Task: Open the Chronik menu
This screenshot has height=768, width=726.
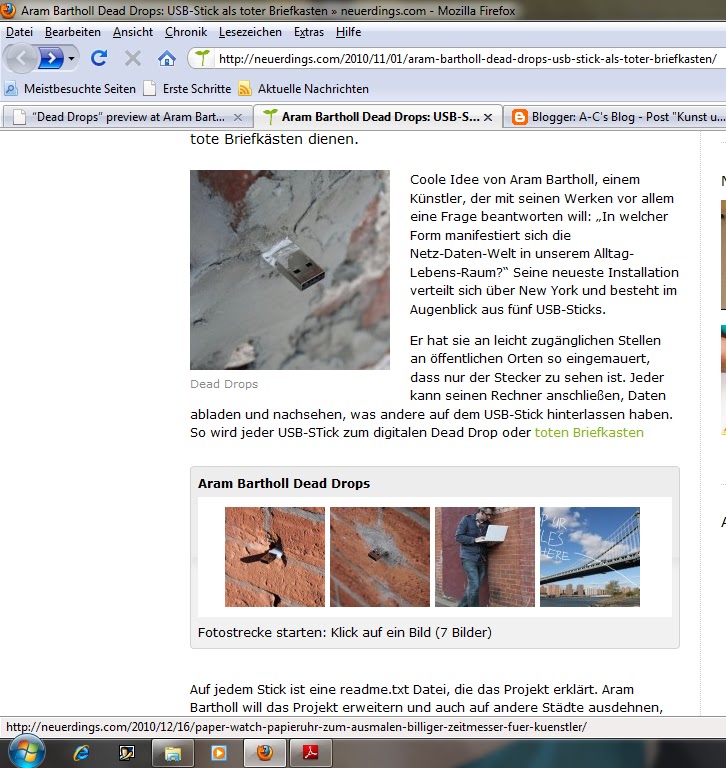Action: (x=186, y=32)
